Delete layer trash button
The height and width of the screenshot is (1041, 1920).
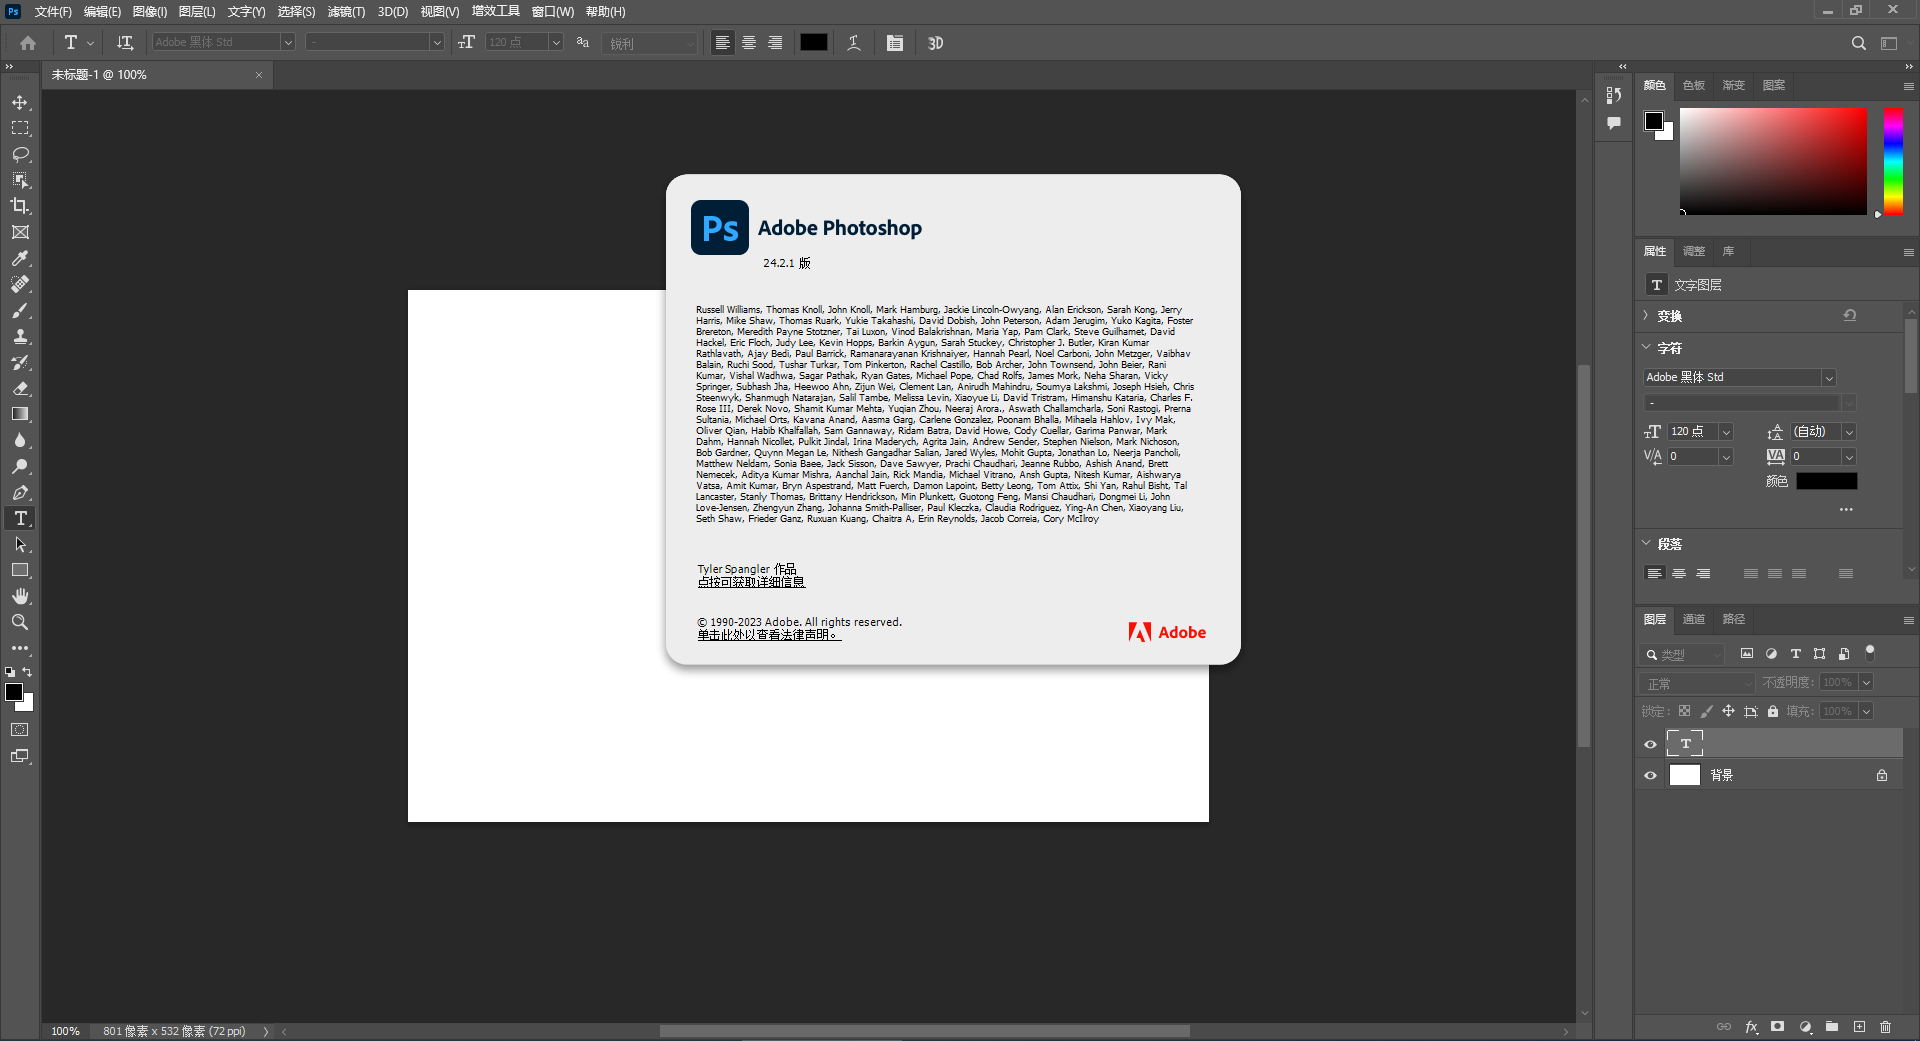pos(1886,1027)
